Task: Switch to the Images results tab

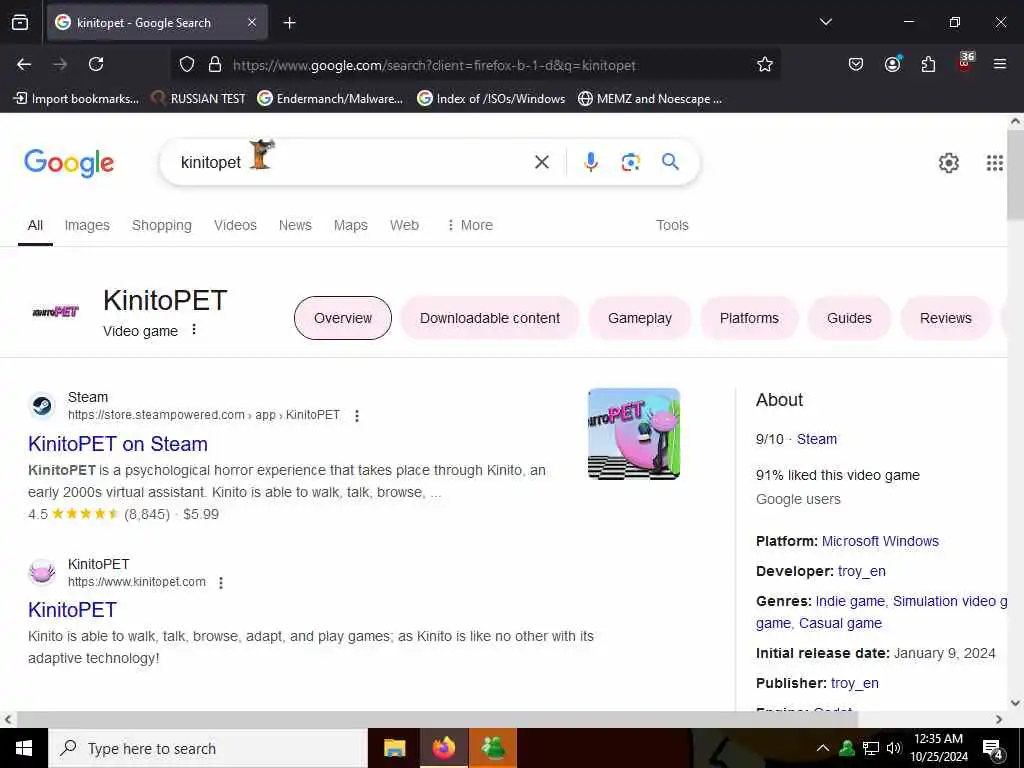Action: 87,225
